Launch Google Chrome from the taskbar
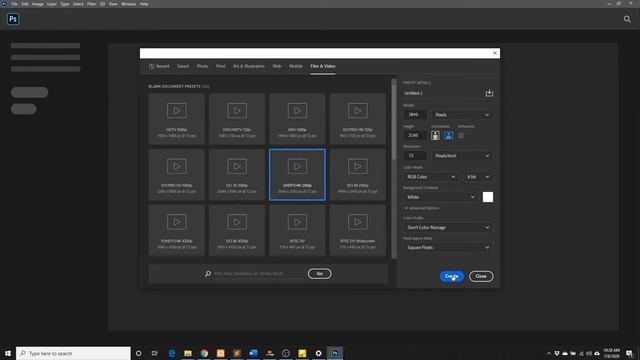The height and width of the screenshot is (360, 640). (x=204, y=353)
